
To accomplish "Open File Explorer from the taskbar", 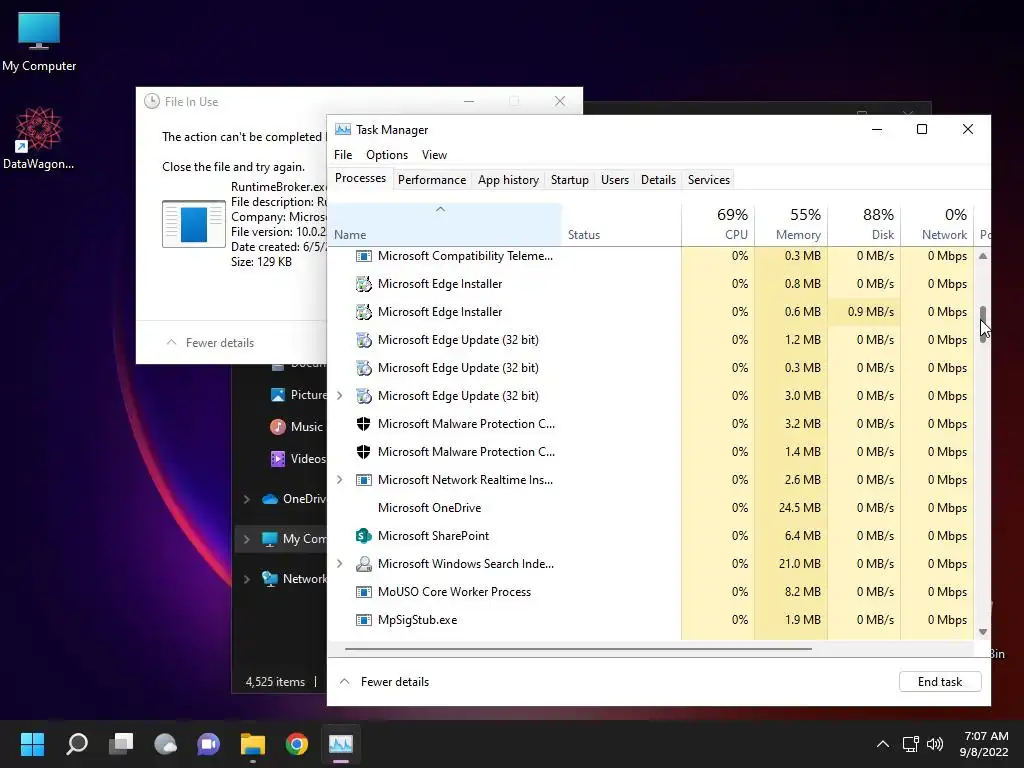I will (x=253, y=743).
